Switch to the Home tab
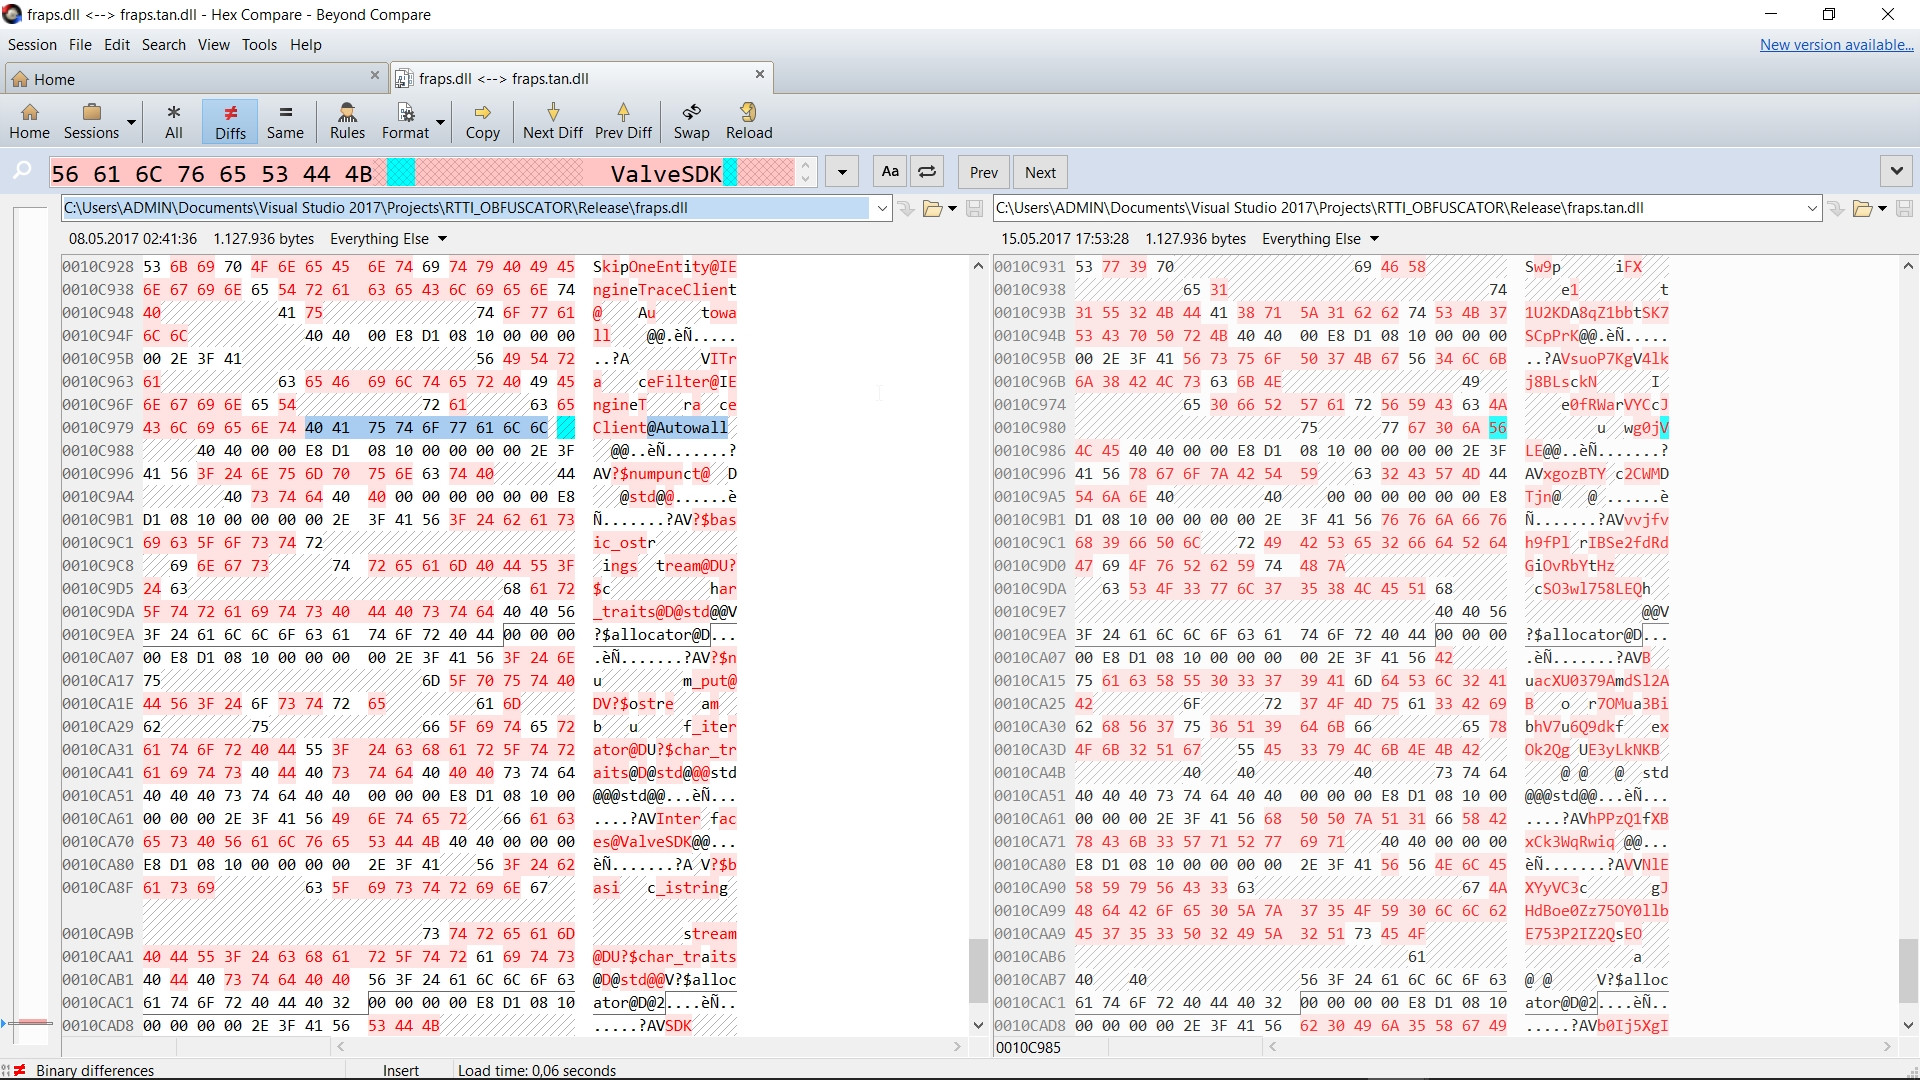The image size is (1920, 1080). (55, 79)
